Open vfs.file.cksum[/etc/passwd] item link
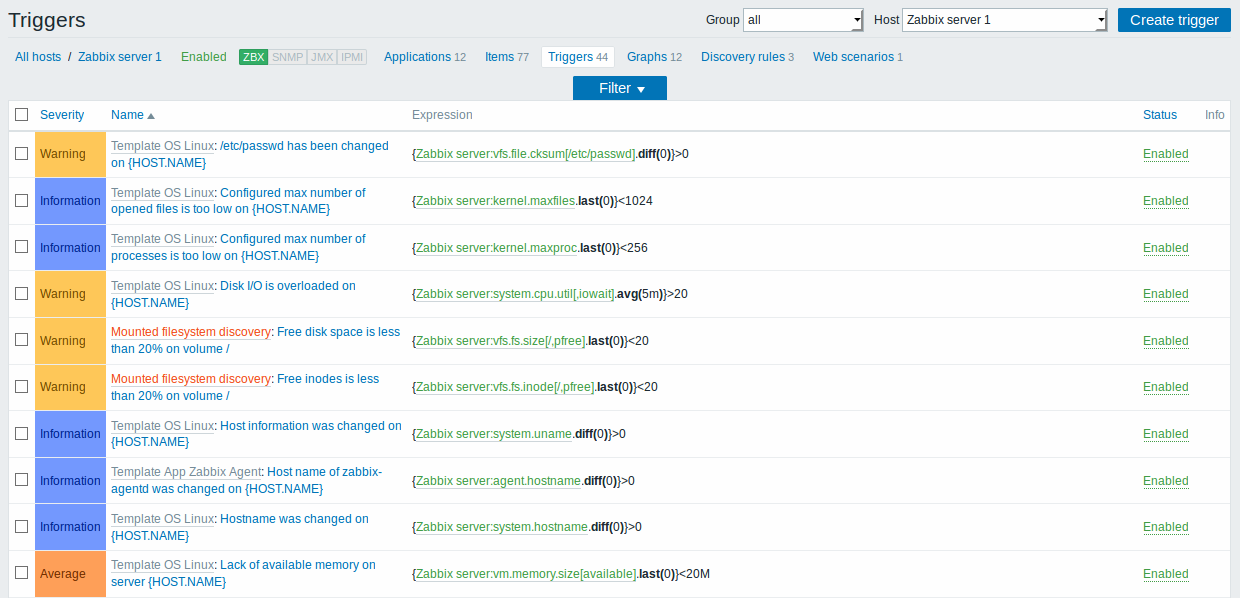 526,154
